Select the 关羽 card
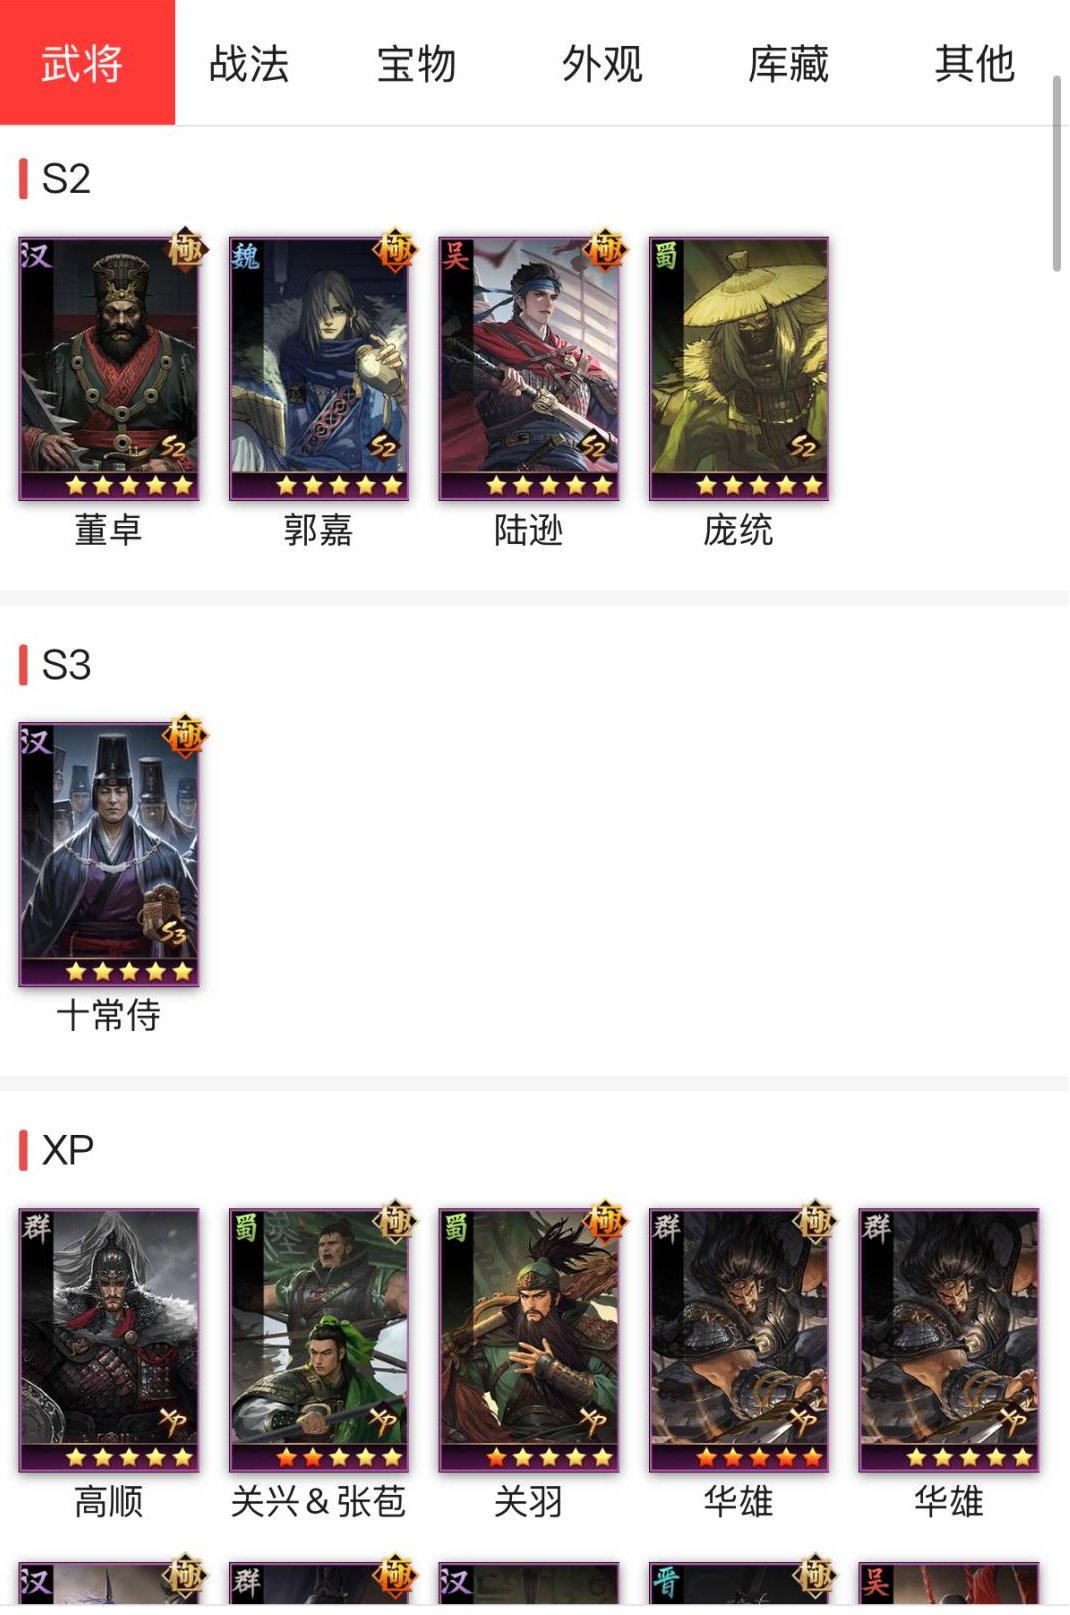The image size is (1070, 1615). 529,1340
